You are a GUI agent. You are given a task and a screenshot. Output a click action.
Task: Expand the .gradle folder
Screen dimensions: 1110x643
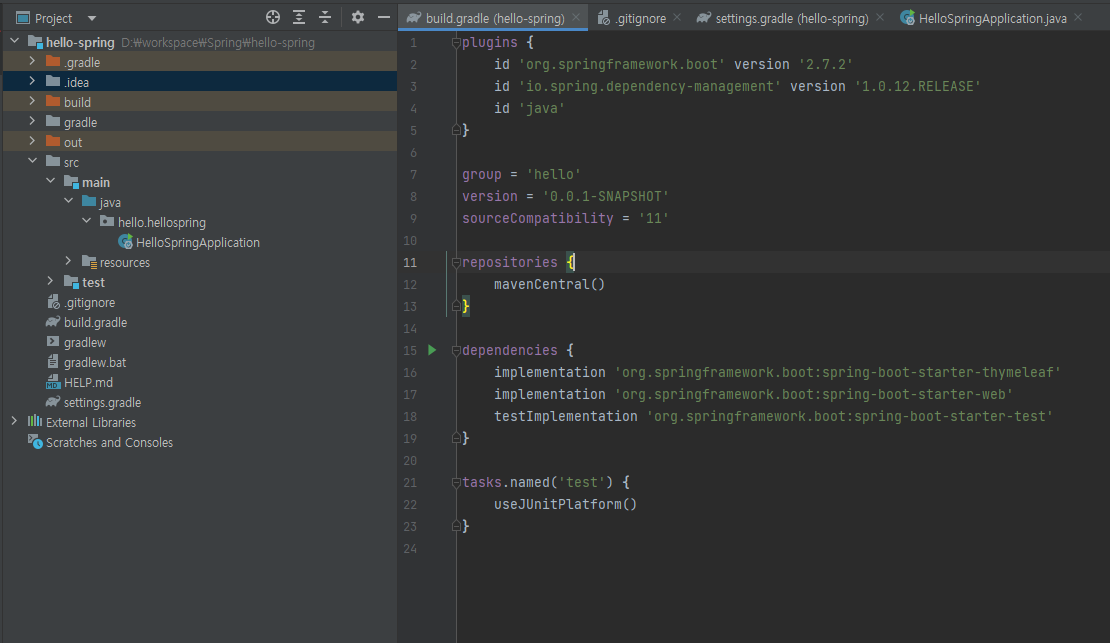pyautogui.click(x=32, y=61)
